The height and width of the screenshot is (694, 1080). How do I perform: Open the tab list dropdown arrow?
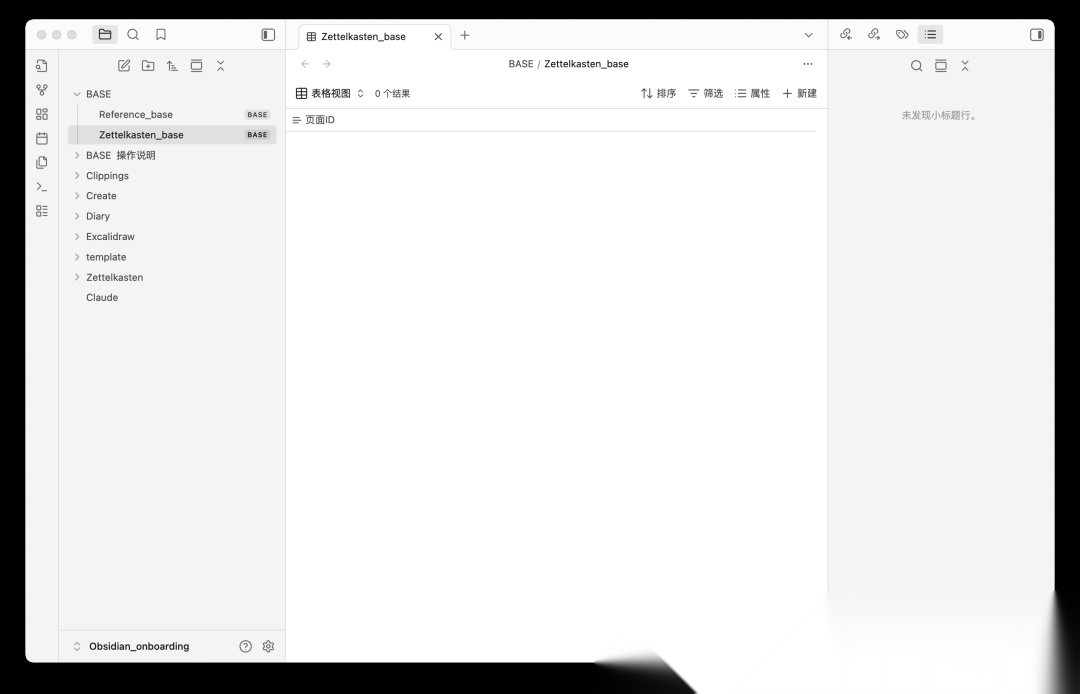pos(809,35)
